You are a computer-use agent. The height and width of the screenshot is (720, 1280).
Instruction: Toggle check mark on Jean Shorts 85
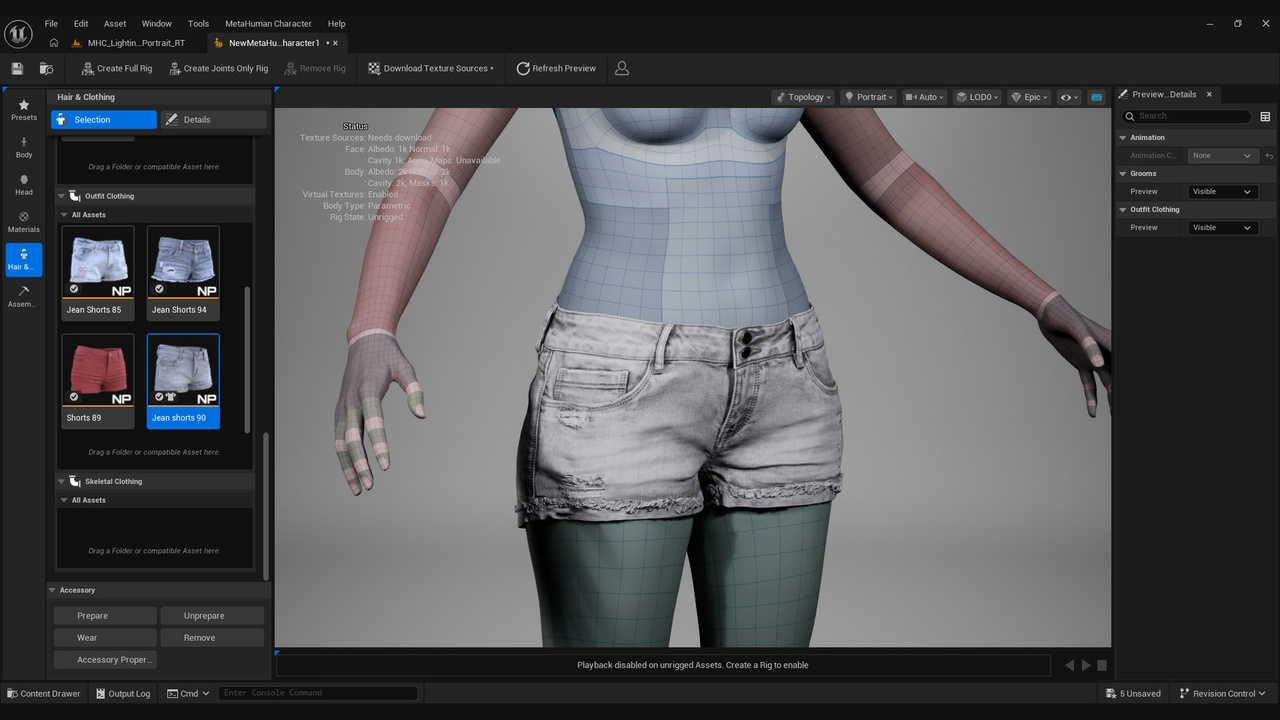click(74, 289)
